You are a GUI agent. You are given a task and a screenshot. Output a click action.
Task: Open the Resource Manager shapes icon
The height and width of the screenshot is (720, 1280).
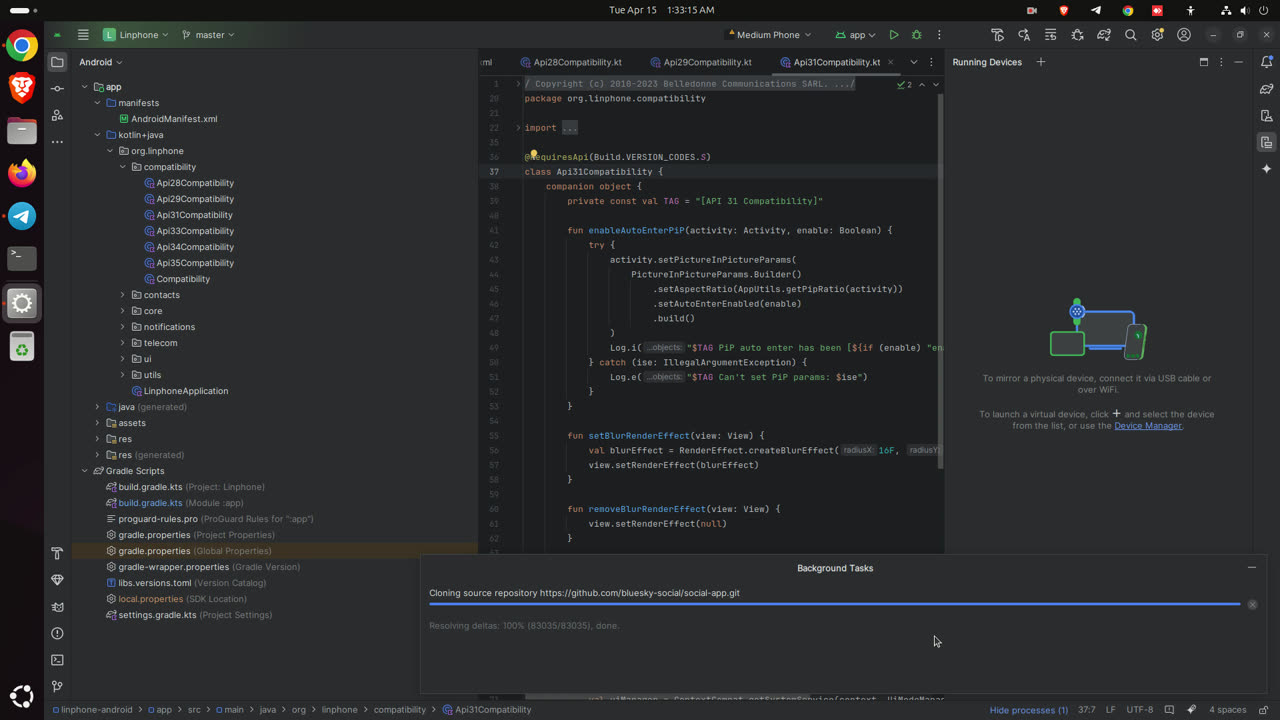tap(57, 115)
